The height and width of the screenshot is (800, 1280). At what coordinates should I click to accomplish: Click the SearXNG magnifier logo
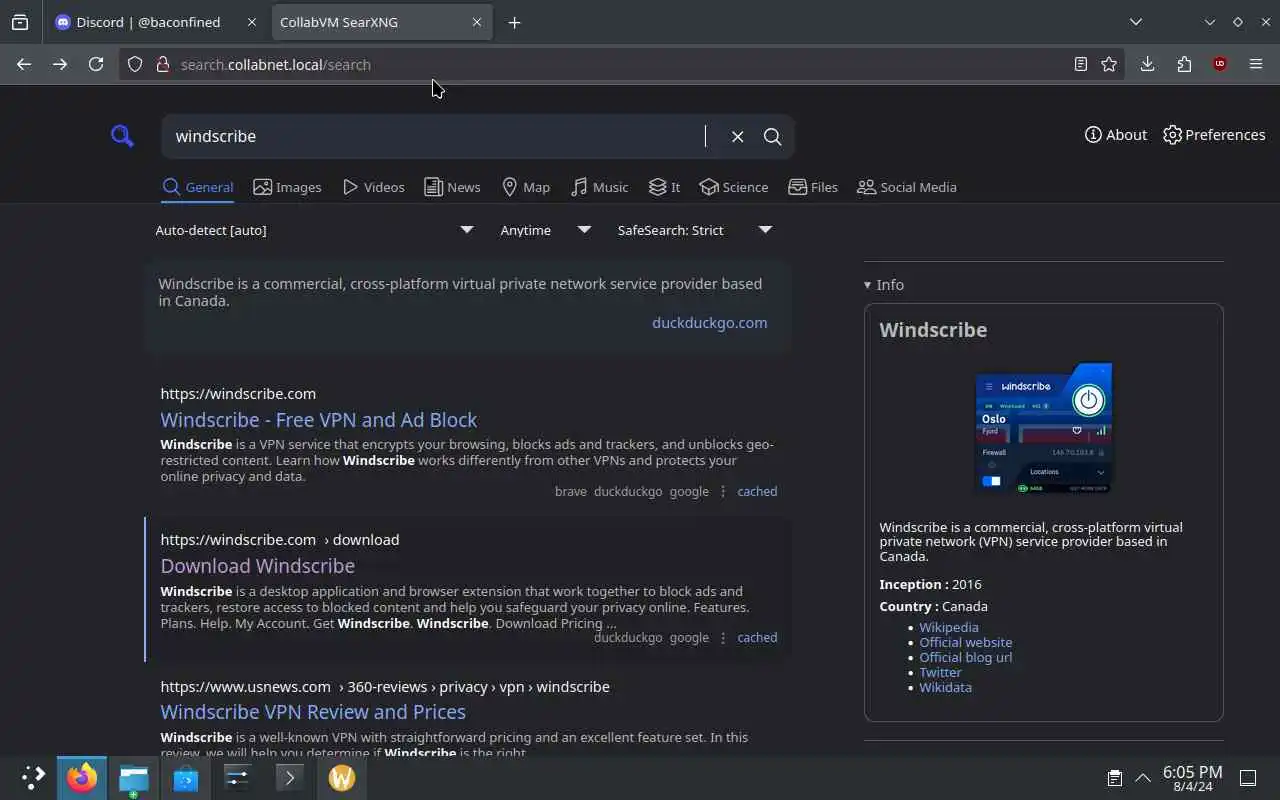point(122,136)
